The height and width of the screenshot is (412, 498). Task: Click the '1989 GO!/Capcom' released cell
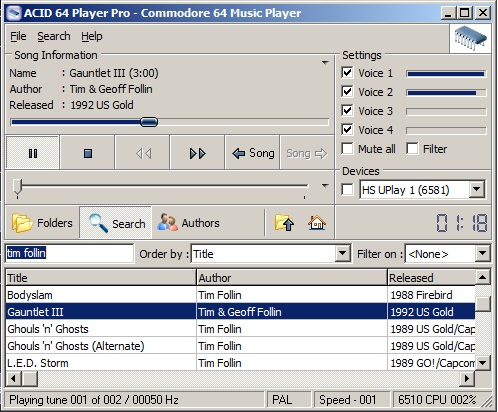432,363
